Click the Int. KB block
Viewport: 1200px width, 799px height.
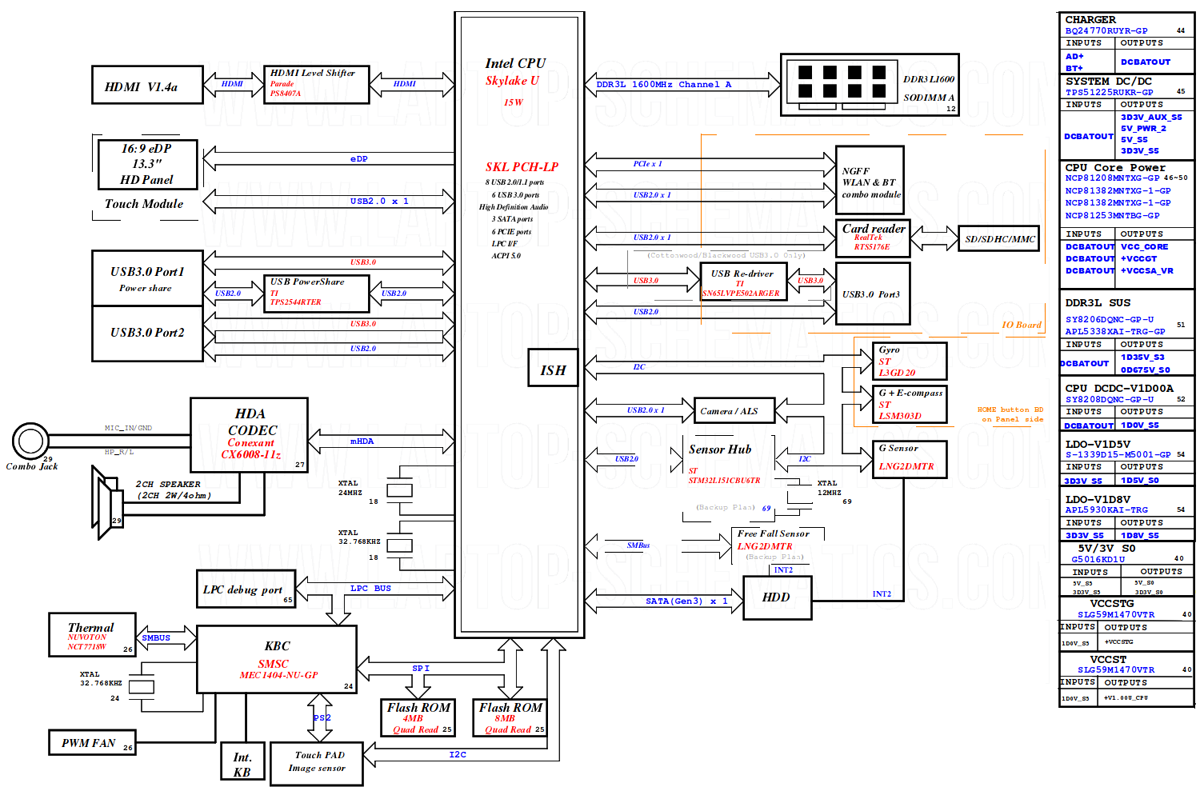point(242,762)
